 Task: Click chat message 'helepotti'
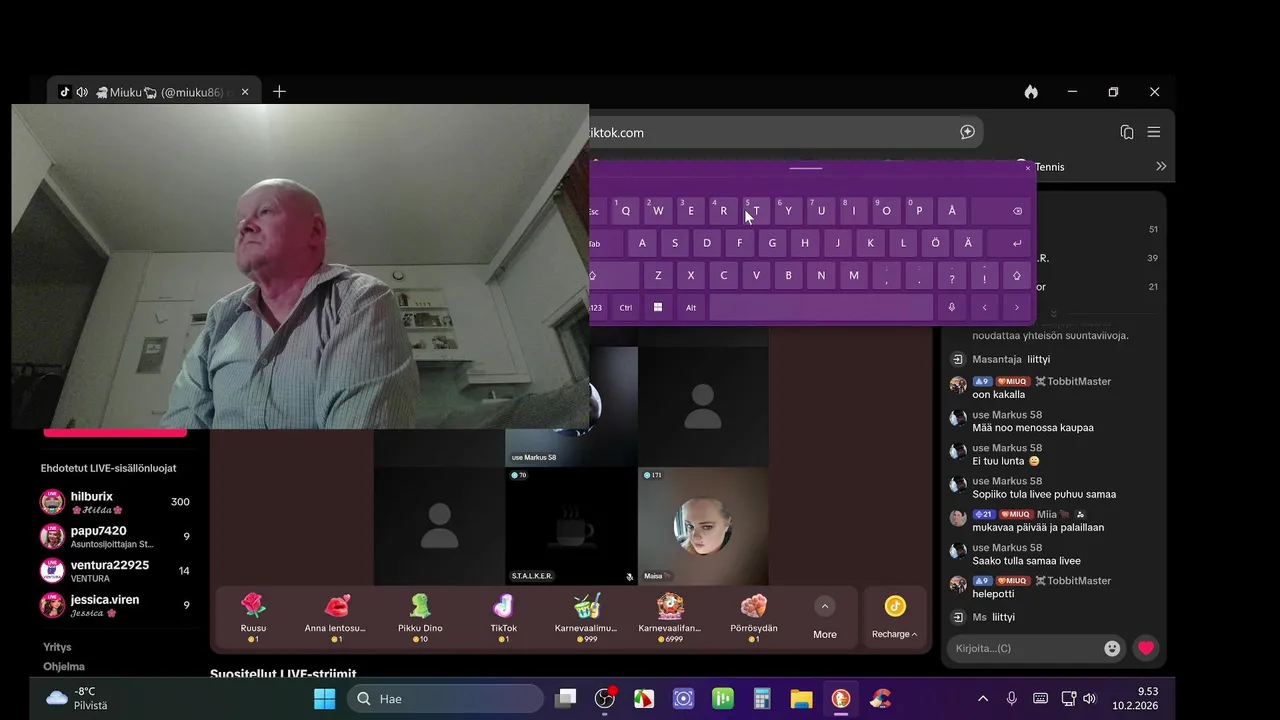(x=993, y=594)
